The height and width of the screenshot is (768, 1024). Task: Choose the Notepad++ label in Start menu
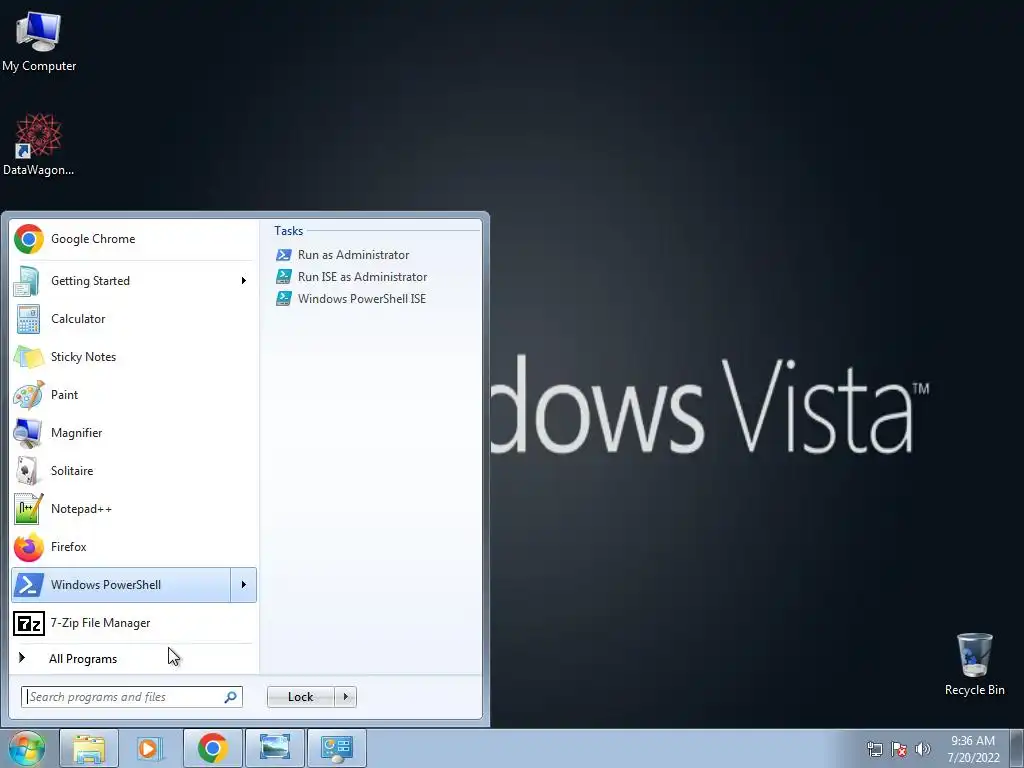[81, 509]
